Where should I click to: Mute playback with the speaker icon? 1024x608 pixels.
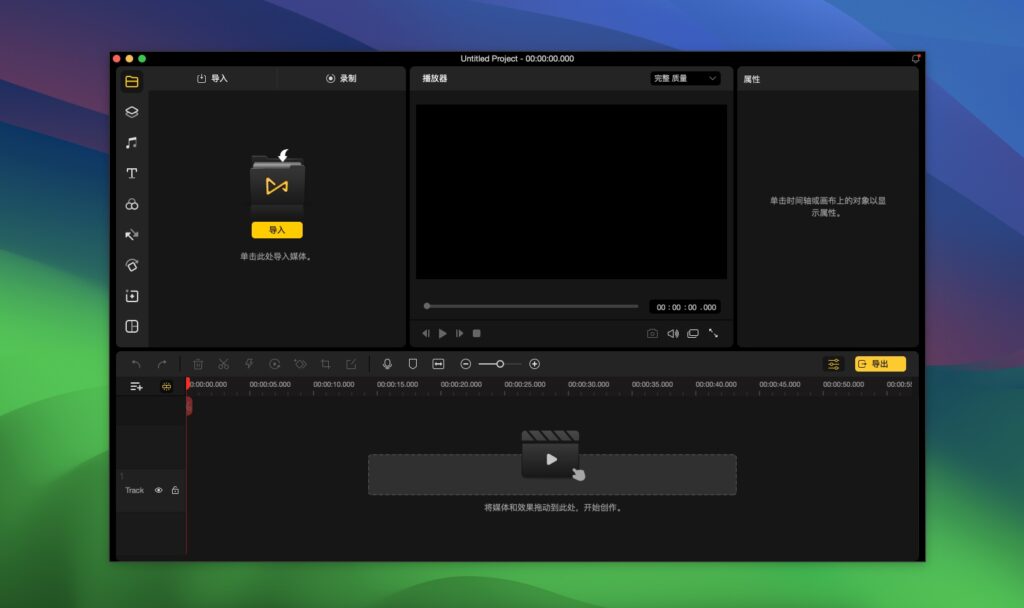(x=673, y=333)
